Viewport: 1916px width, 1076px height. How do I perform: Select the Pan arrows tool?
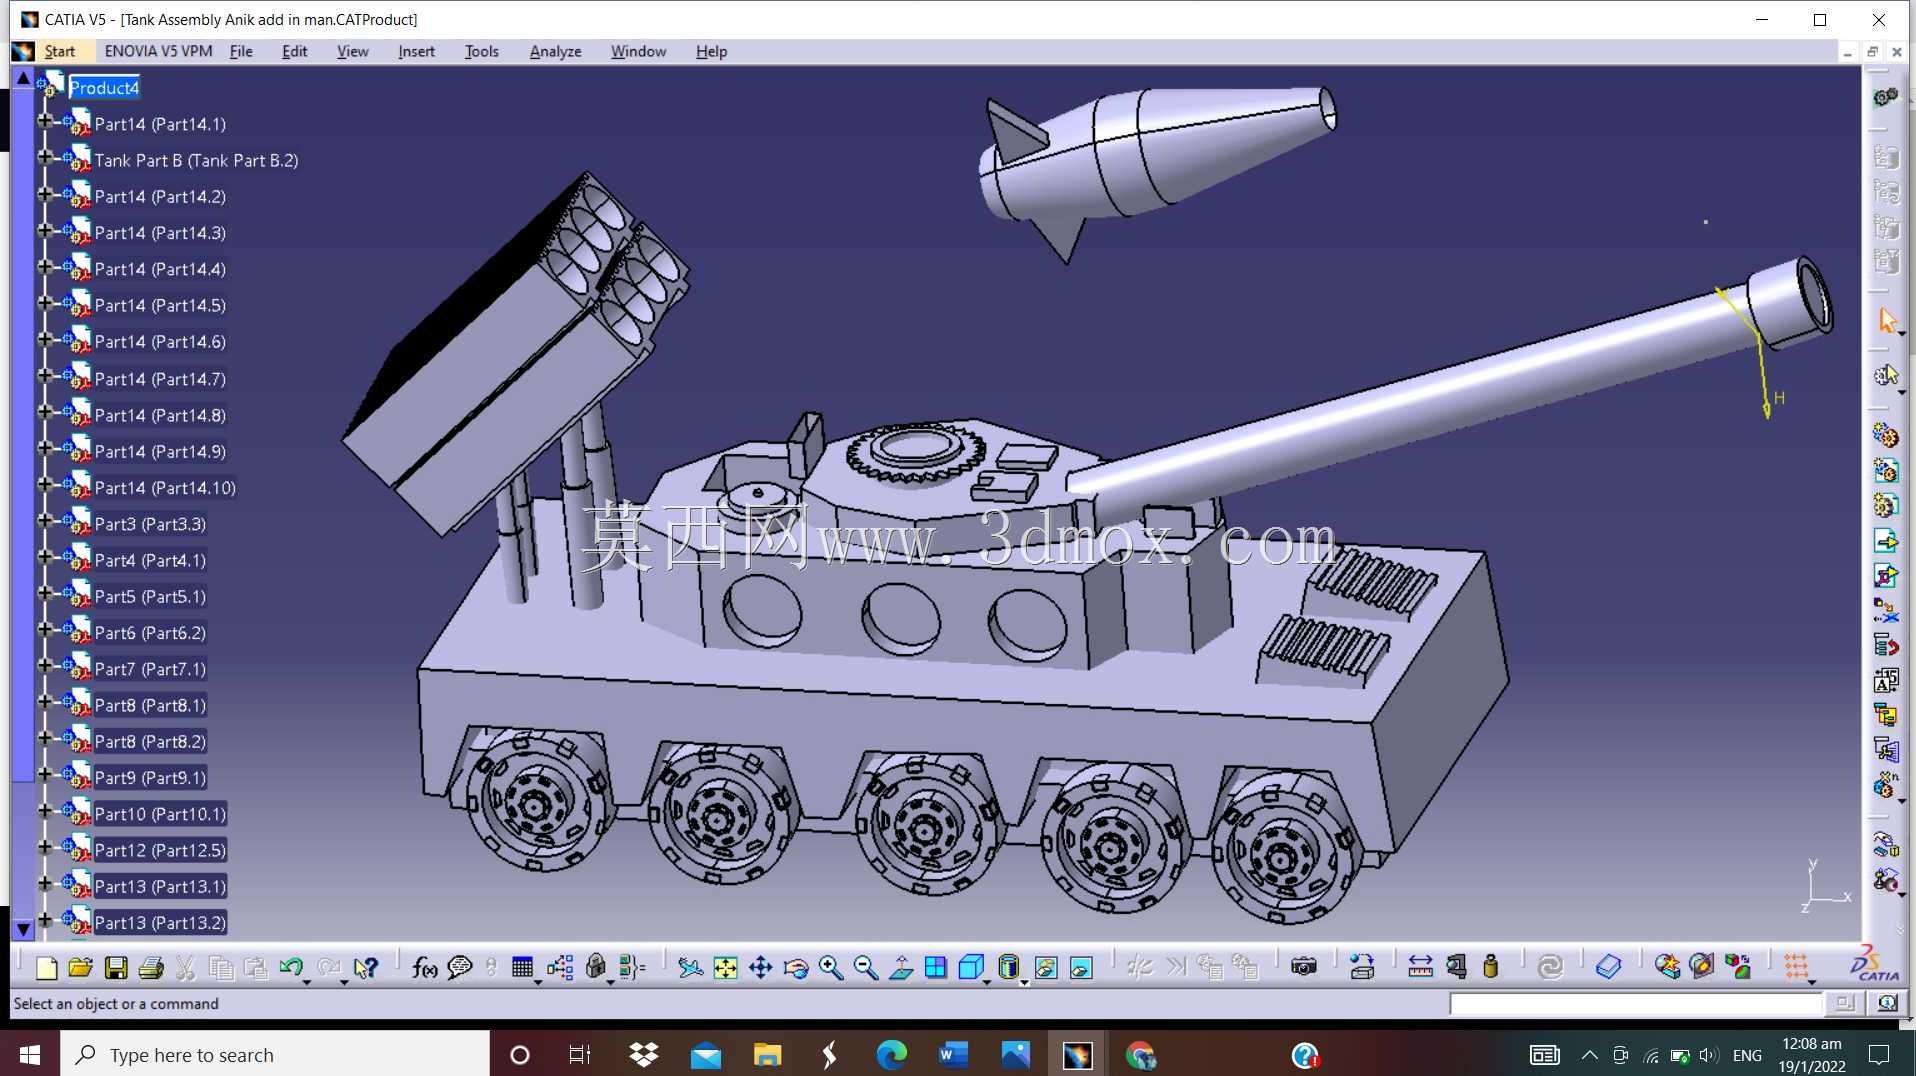(760, 967)
